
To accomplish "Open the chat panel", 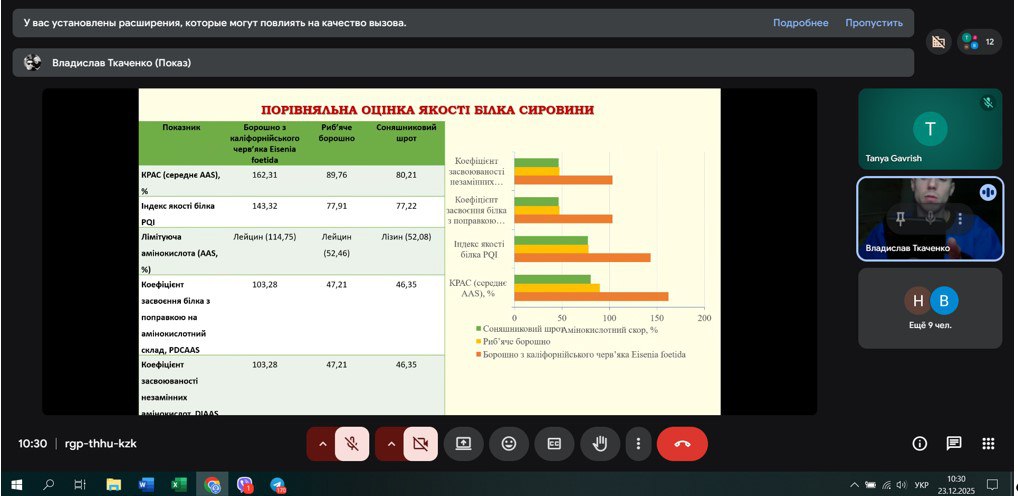I will 954,443.
